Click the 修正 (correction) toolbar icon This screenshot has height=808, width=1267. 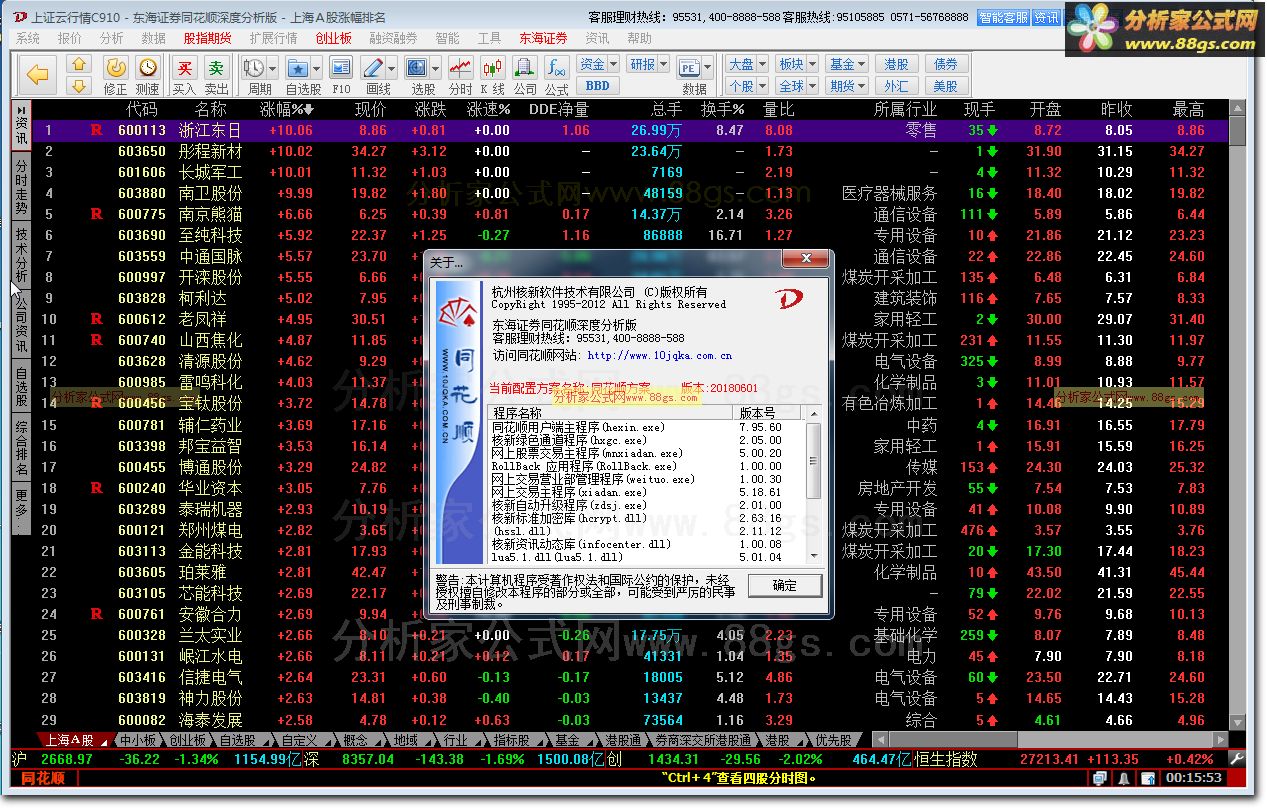point(116,68)
